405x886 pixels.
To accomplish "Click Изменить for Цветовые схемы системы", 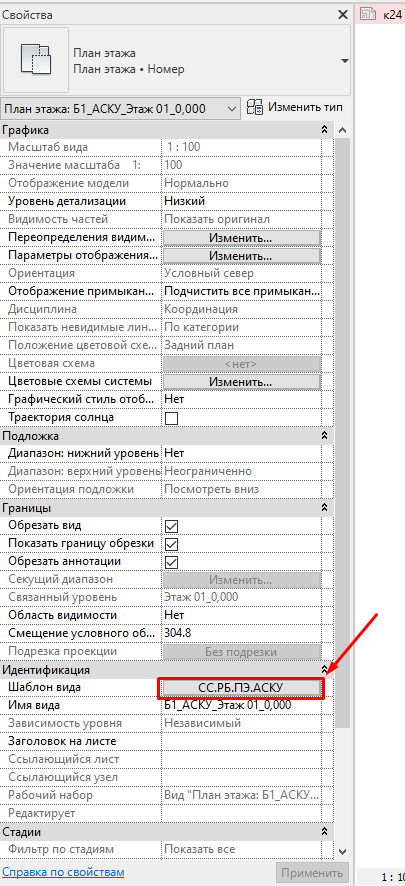I will (x=241, y=382).
